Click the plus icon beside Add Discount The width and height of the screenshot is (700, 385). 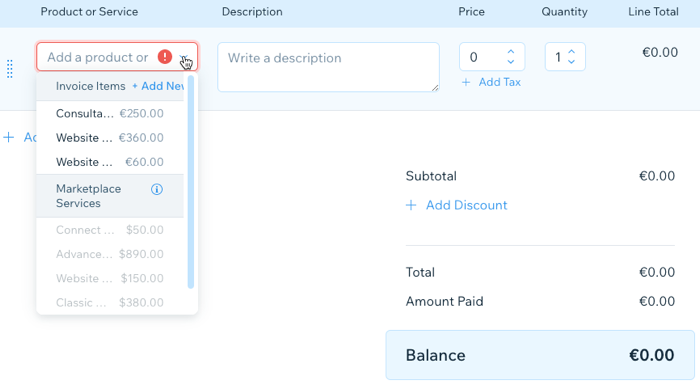click(x=411, y=205)
